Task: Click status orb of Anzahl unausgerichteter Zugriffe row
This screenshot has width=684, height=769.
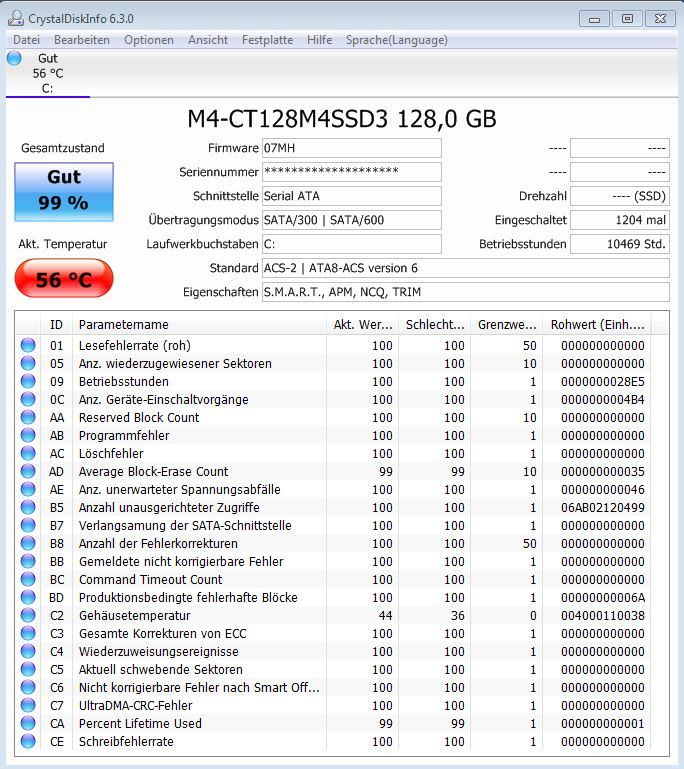Action: pyautogui.click(x=28, y=507)
